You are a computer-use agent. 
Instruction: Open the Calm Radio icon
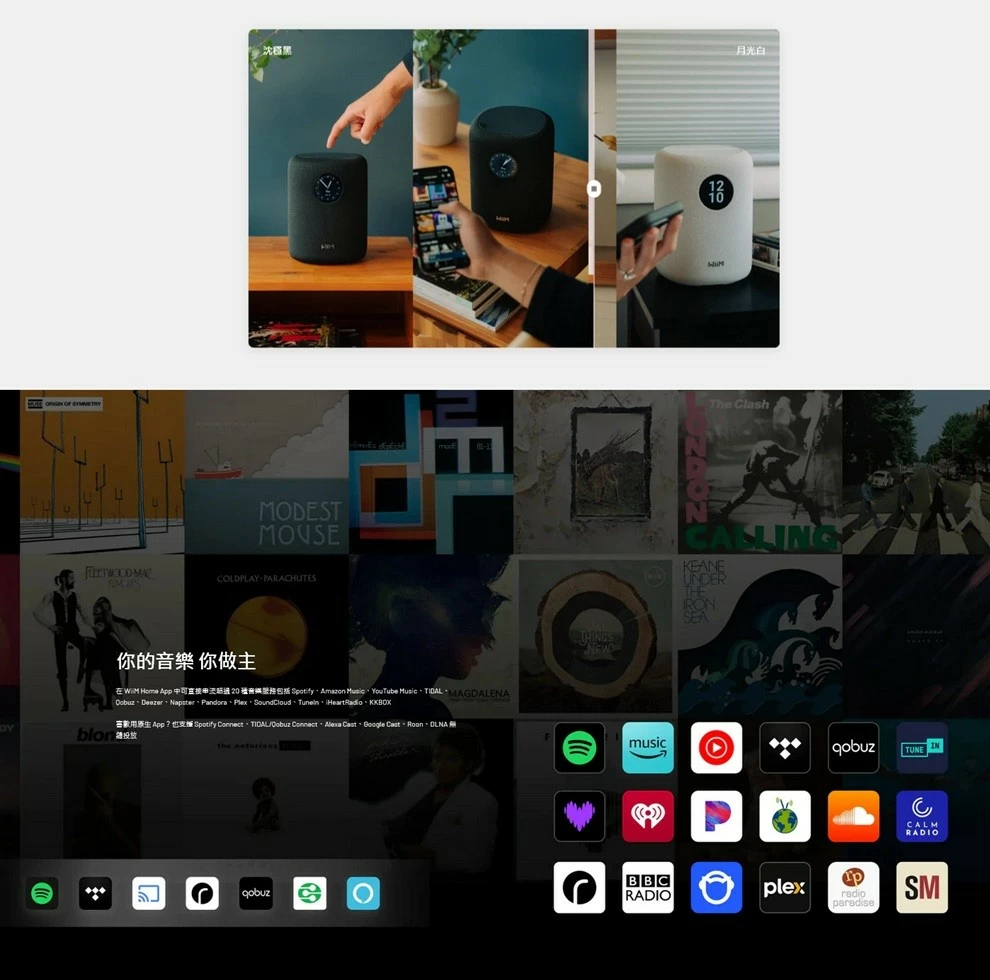click(922, 816)
